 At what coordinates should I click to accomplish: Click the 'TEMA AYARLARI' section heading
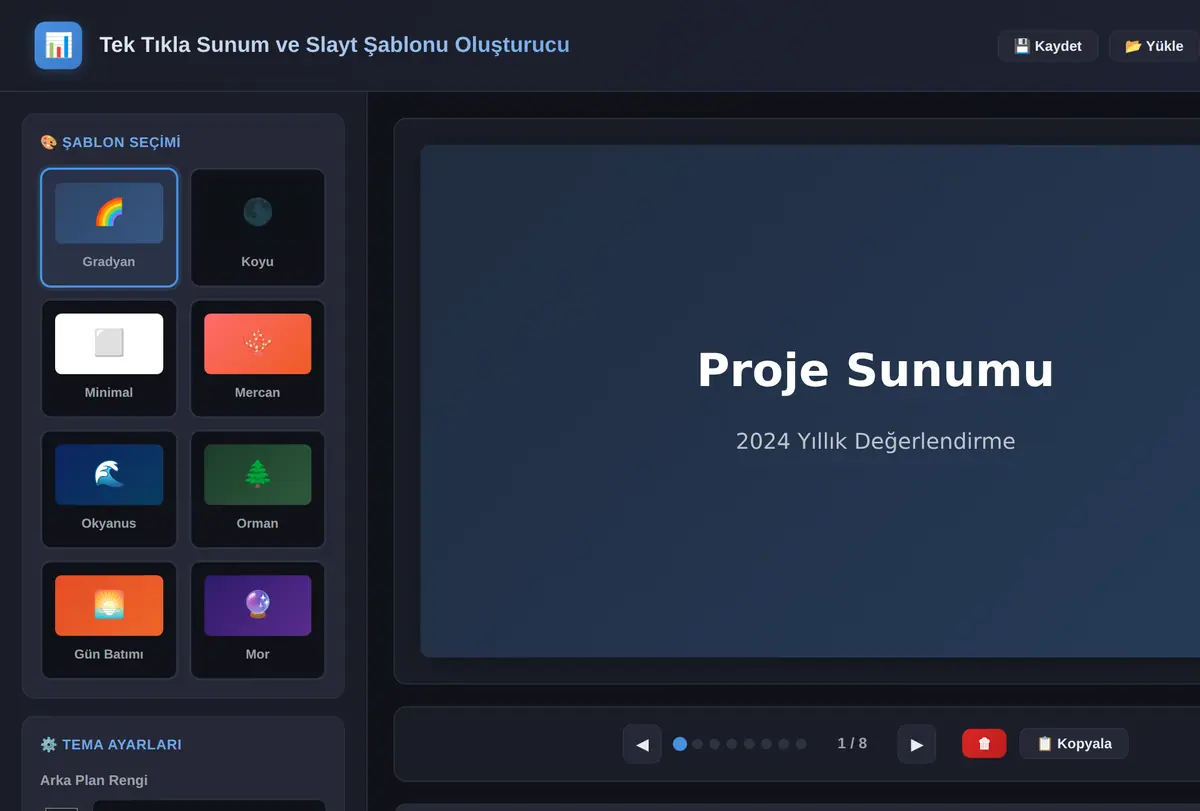coord(111,745)
